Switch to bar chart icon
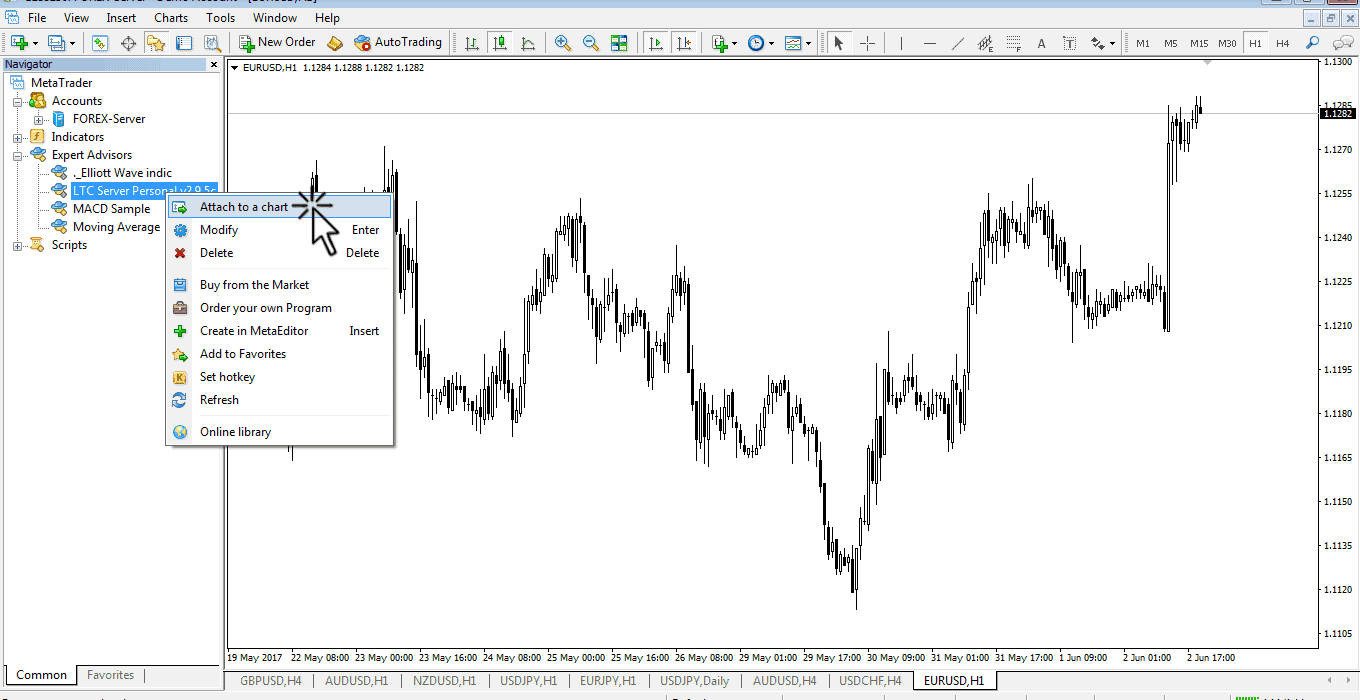Screen dimensions: 1360x700 (472, 43)
